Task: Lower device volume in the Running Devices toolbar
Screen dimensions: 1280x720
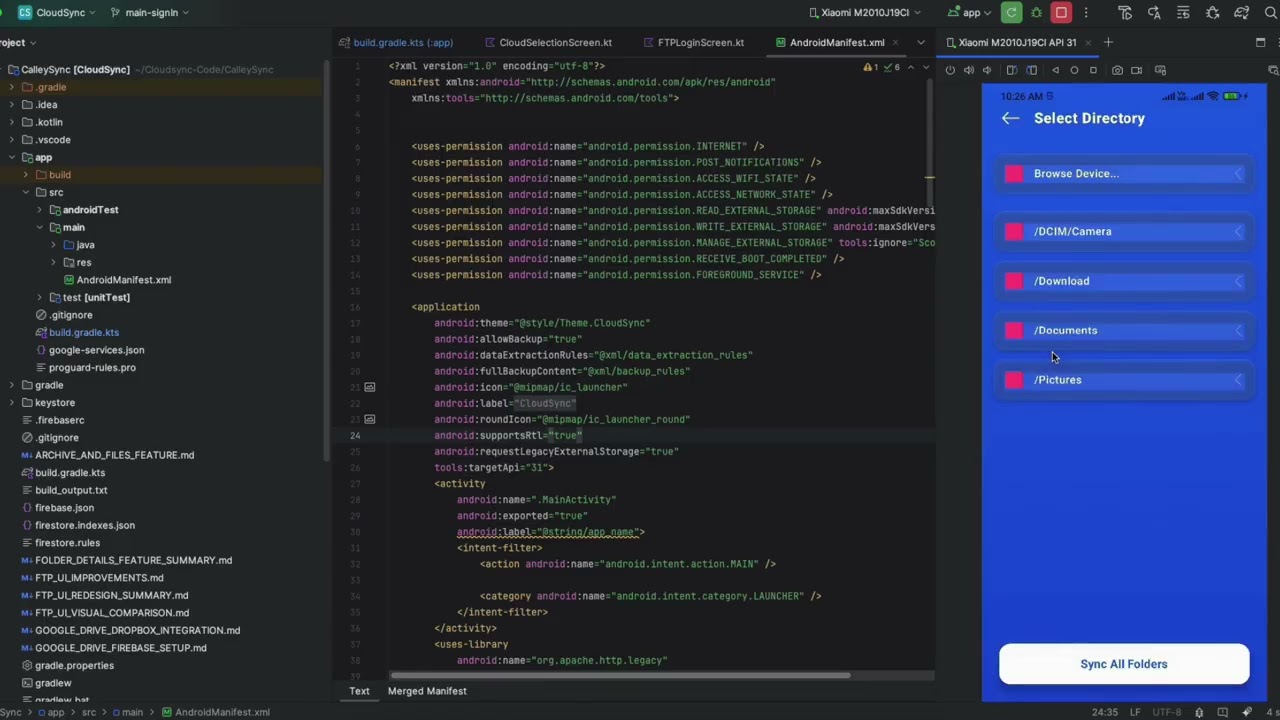Action: (x=987, y=70)
